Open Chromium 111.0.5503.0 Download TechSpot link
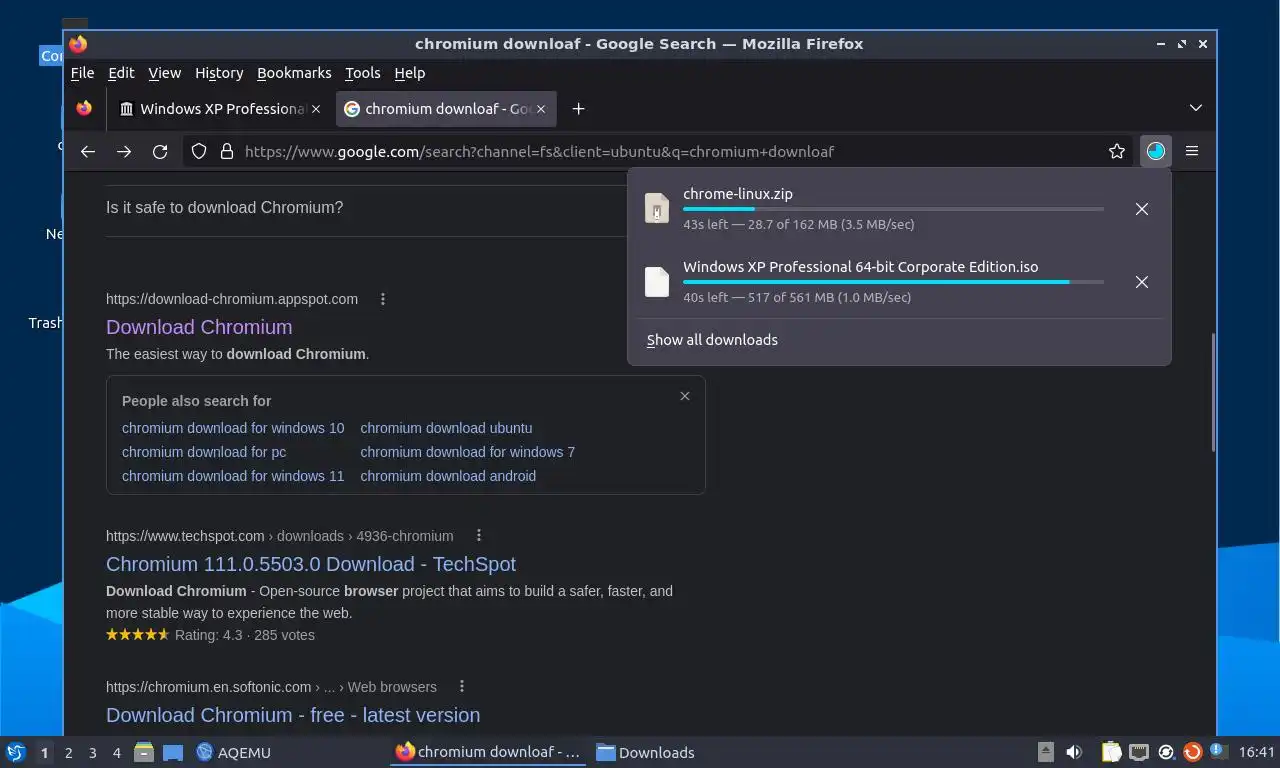Screen dimensions: 1280x768 311,564
